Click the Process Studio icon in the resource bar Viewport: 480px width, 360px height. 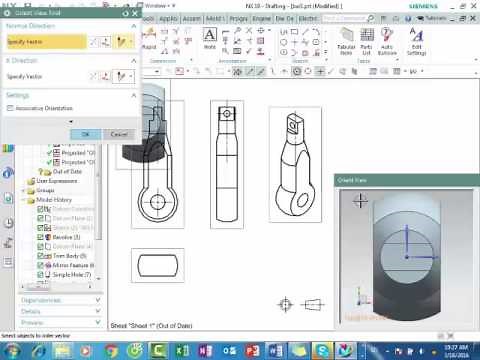click(x=8, y=243)
